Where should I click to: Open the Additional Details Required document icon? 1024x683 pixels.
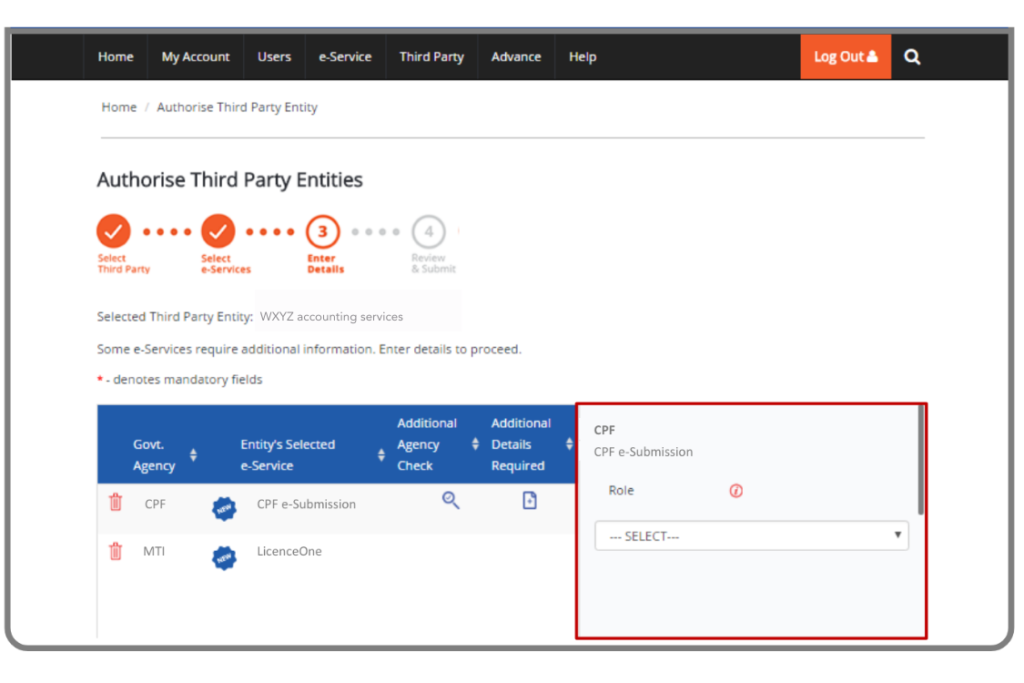coord(528,500)
